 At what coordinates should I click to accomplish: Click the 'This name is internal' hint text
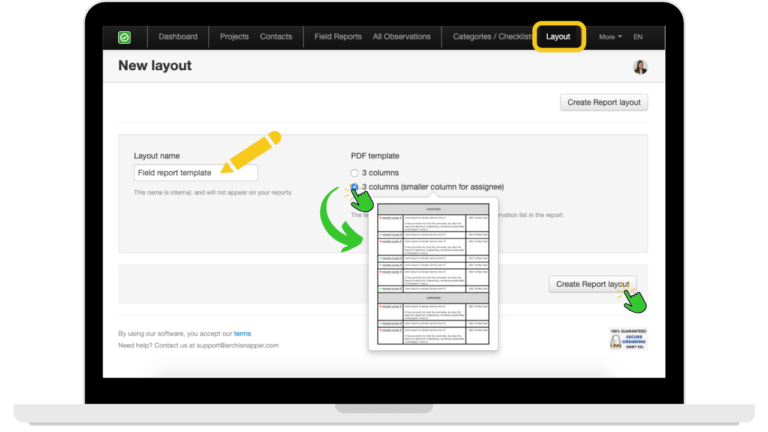213,192
